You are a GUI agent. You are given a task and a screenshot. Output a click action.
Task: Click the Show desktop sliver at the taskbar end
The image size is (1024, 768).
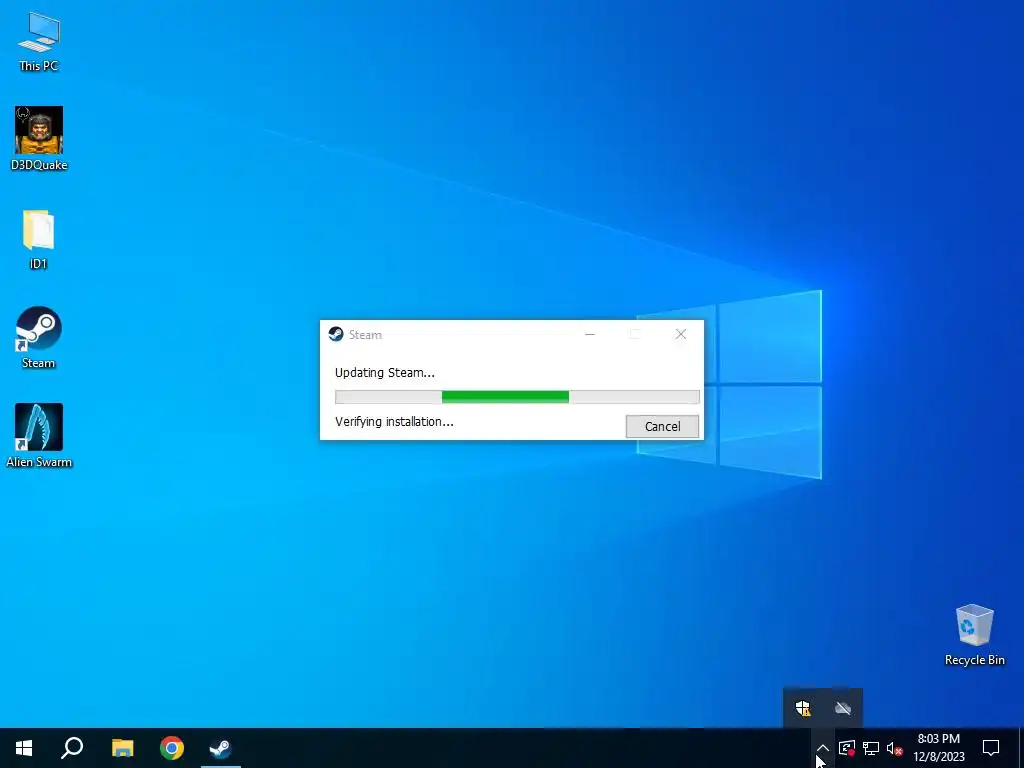coord(1021,748)
